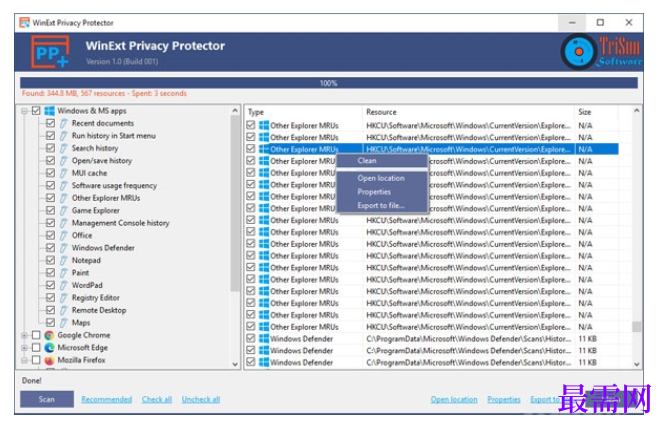Select the Windows & MS apps Windows icon
Screen dimensions: 670x430
pos(50,111)
